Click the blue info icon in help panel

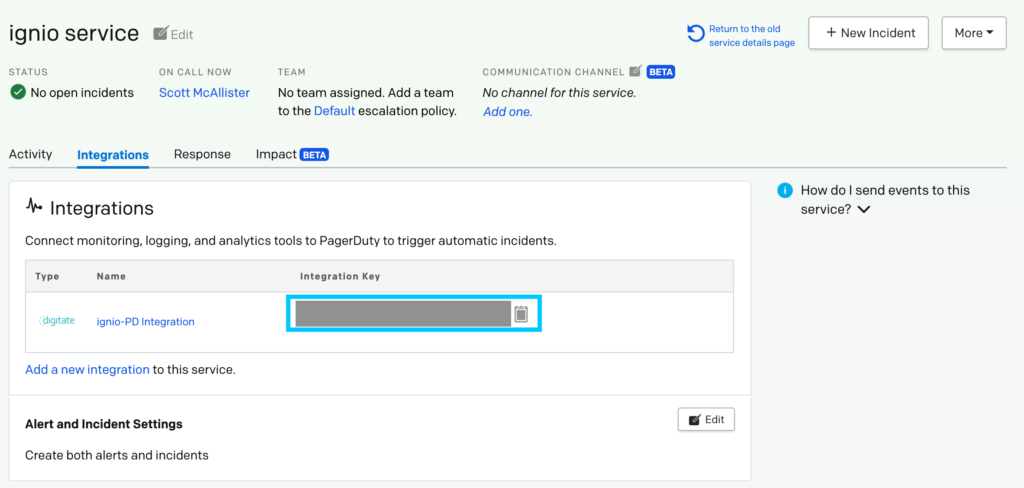[786, 190]
